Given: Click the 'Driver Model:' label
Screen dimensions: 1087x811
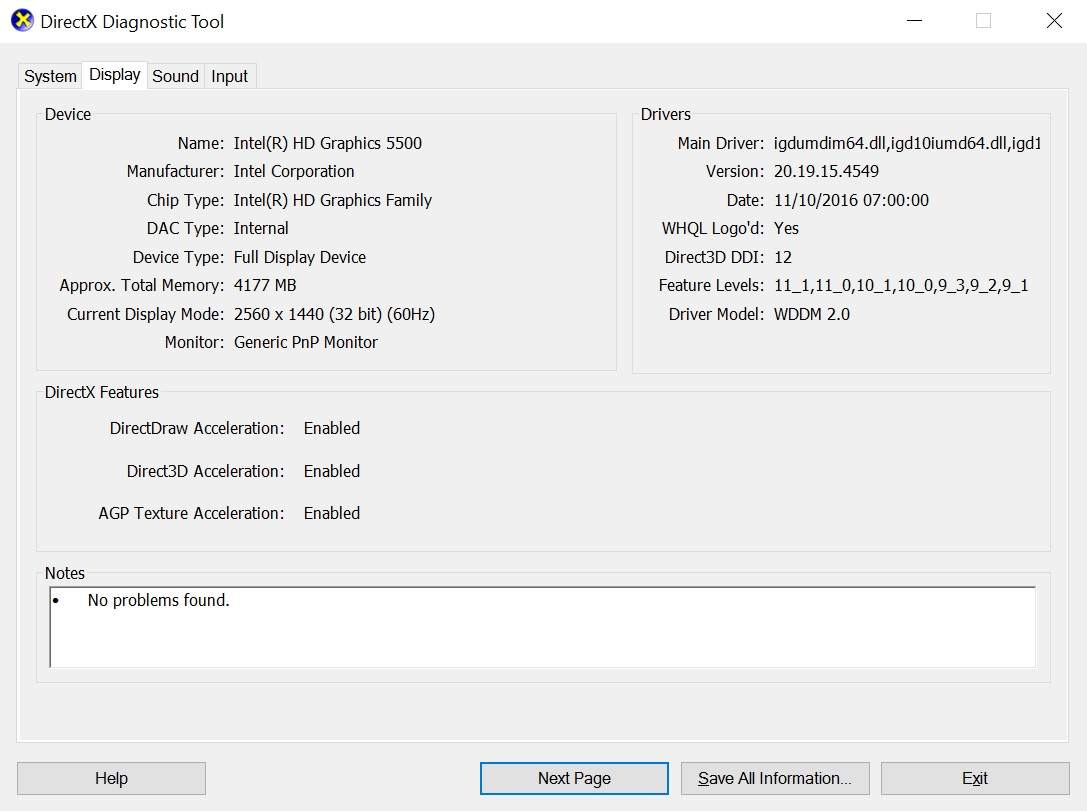Looking at the screenshot, I should [x=716, y=314].
